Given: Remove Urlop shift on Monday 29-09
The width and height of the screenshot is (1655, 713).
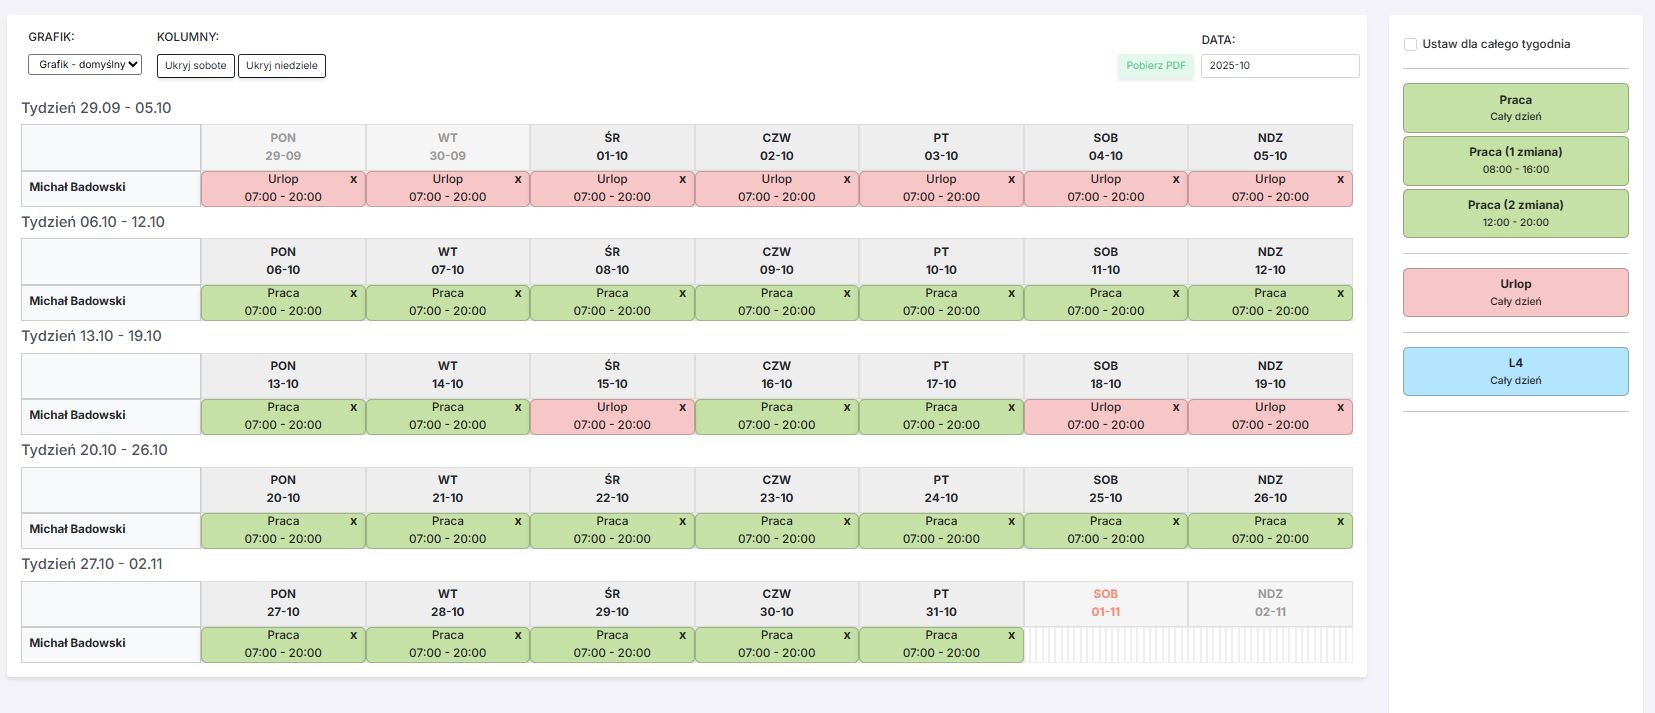Looking at the screenshot, I should pyautogui.click(x=353, y=180).
